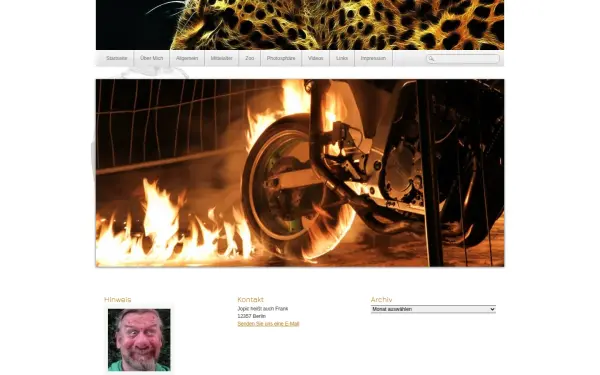Click the text Jopic heißt auch Frank
The image size is (600, 375).
click(x=262, y=309)
